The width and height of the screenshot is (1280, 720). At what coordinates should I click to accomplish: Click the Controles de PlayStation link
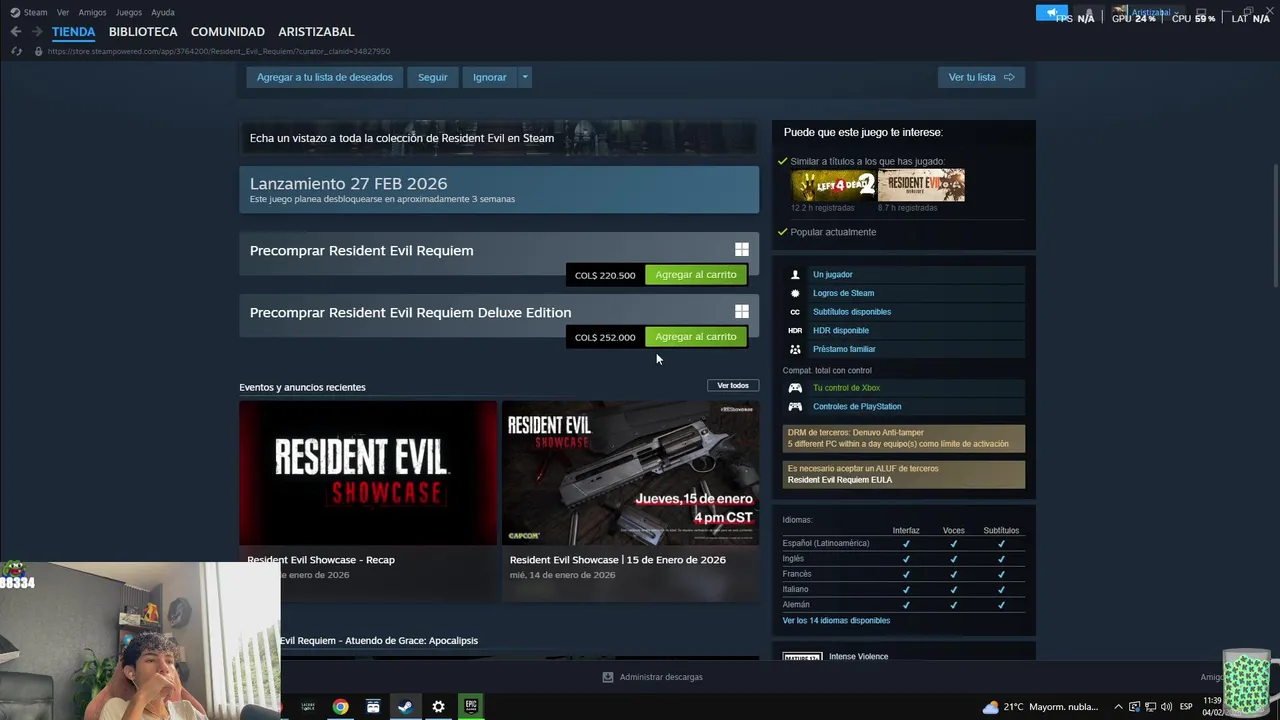(x=857, y=407)
